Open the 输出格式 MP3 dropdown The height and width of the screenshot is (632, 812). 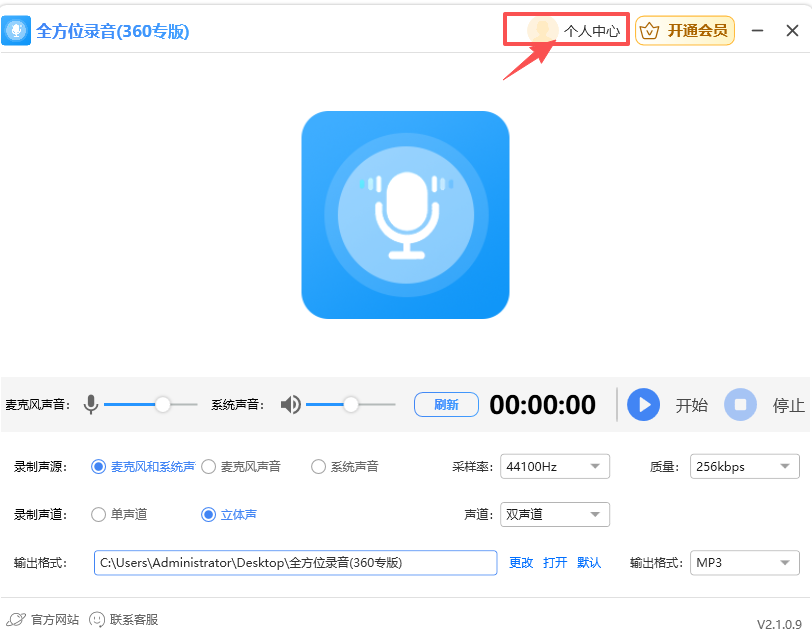tap(745, 563)
